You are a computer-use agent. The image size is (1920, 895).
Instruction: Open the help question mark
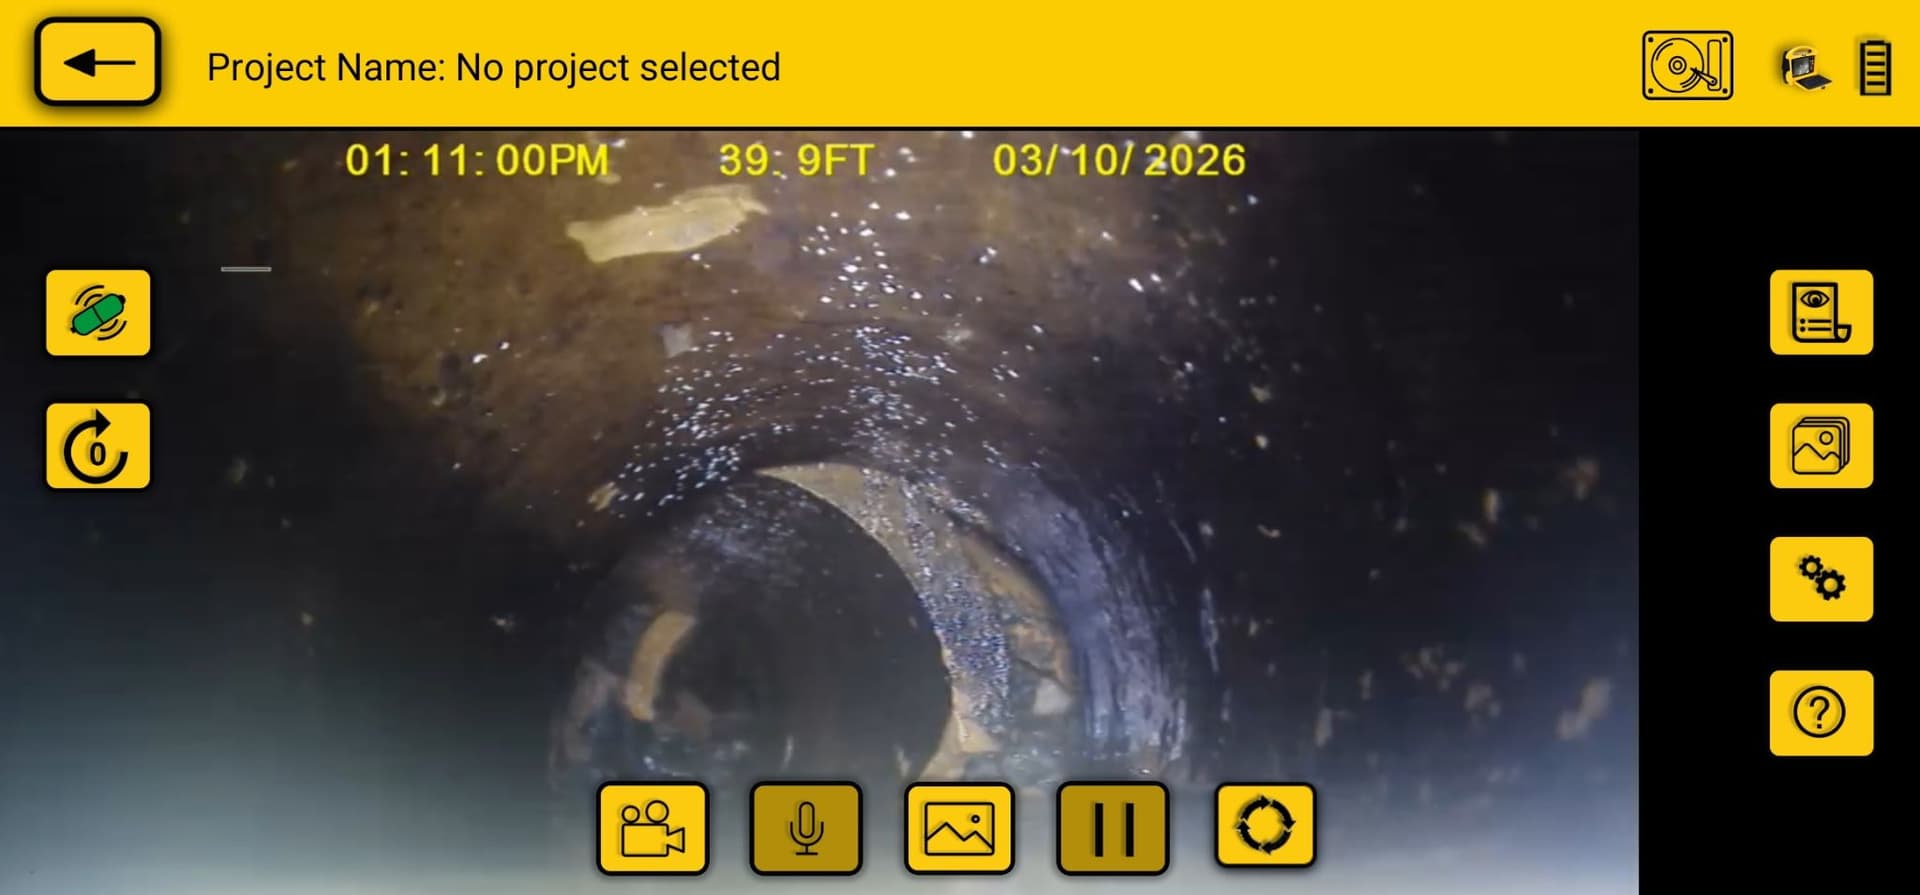[x=1821, y=713]
